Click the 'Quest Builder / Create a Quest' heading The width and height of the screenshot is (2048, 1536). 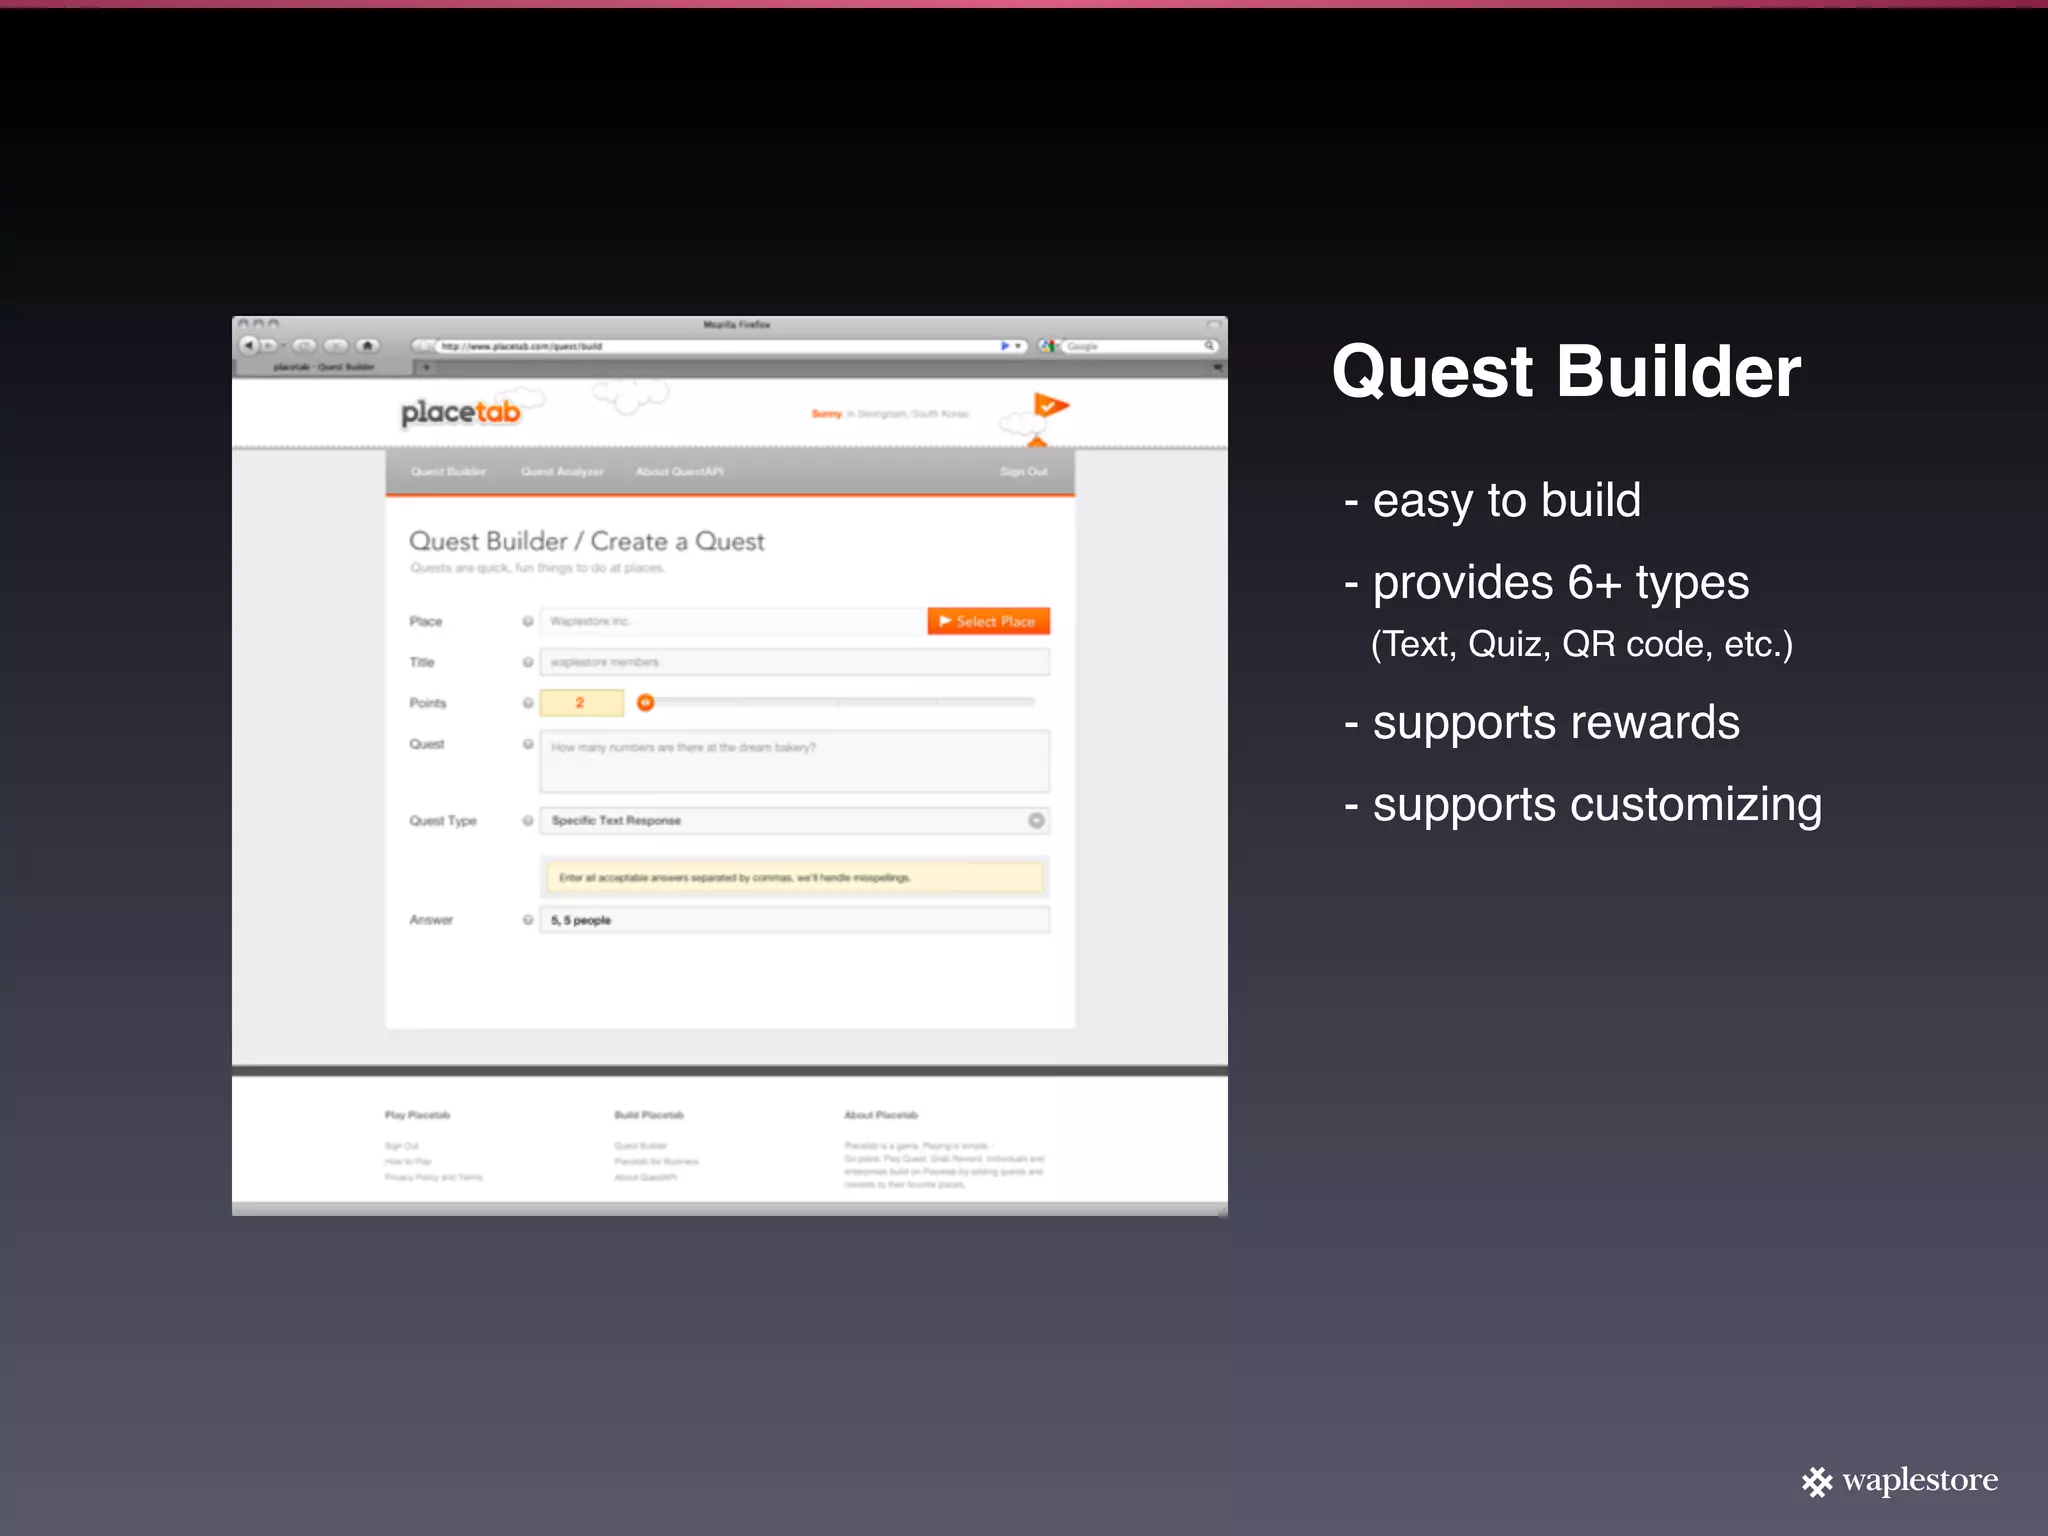[x=587, y=541]
